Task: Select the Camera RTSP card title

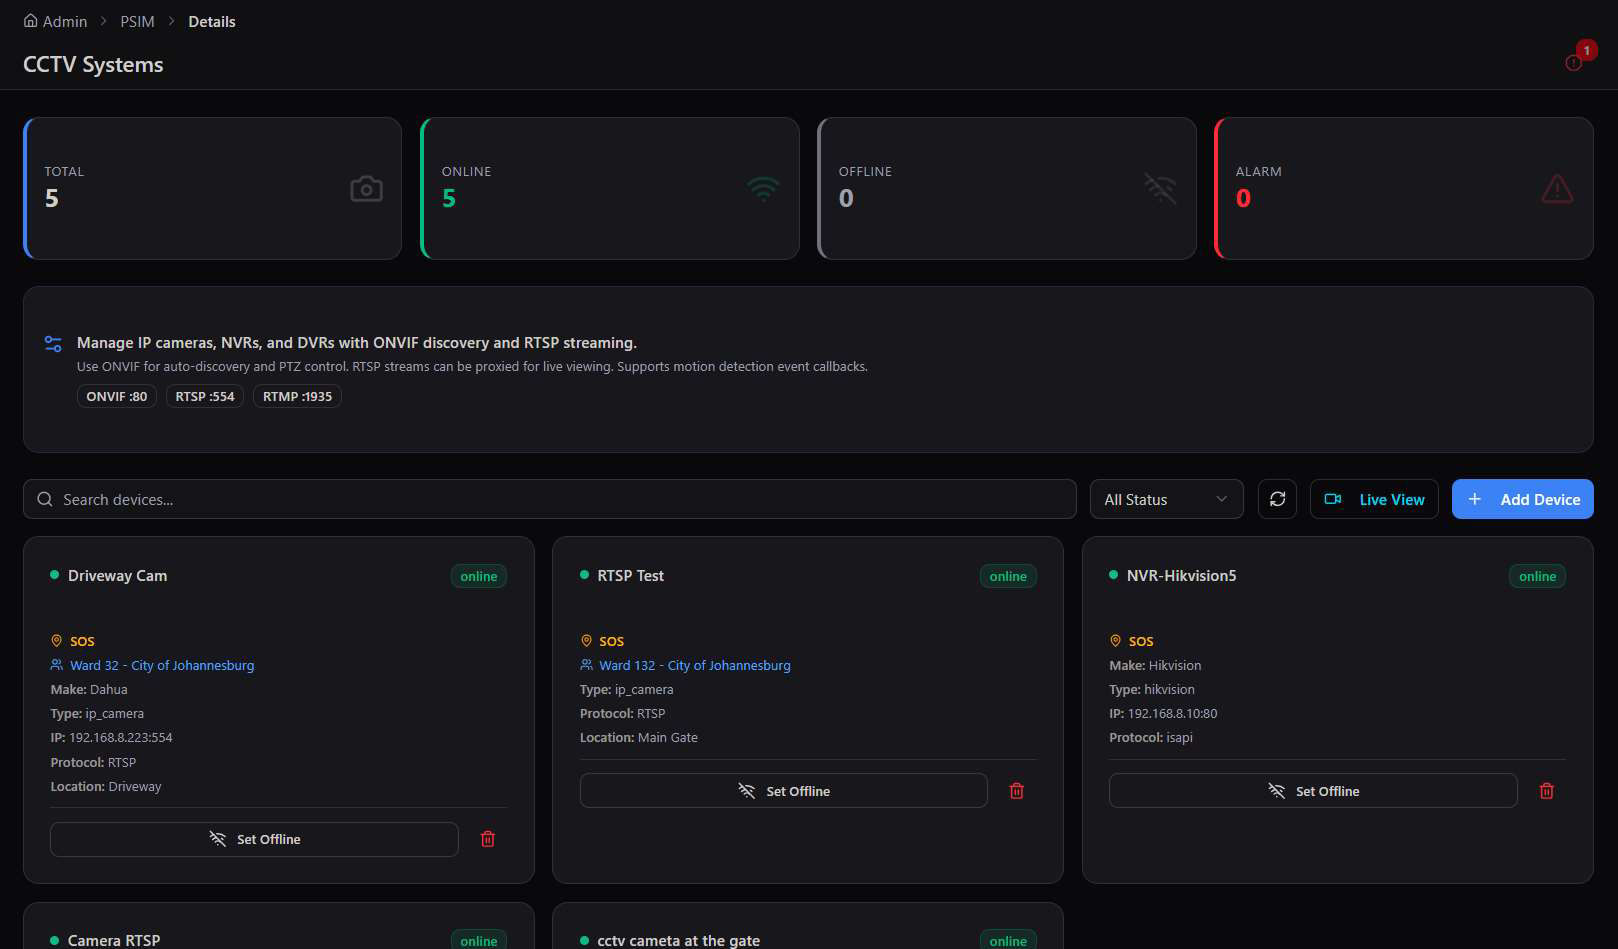Action: tap(114, 940)
